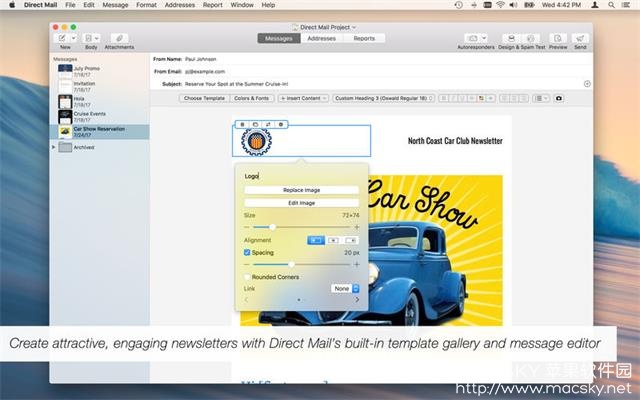The width and height of the screenshot is (640, 400).
Task: Open the Body type dropdown in toolbar
Action: click(x=91, y=38)
